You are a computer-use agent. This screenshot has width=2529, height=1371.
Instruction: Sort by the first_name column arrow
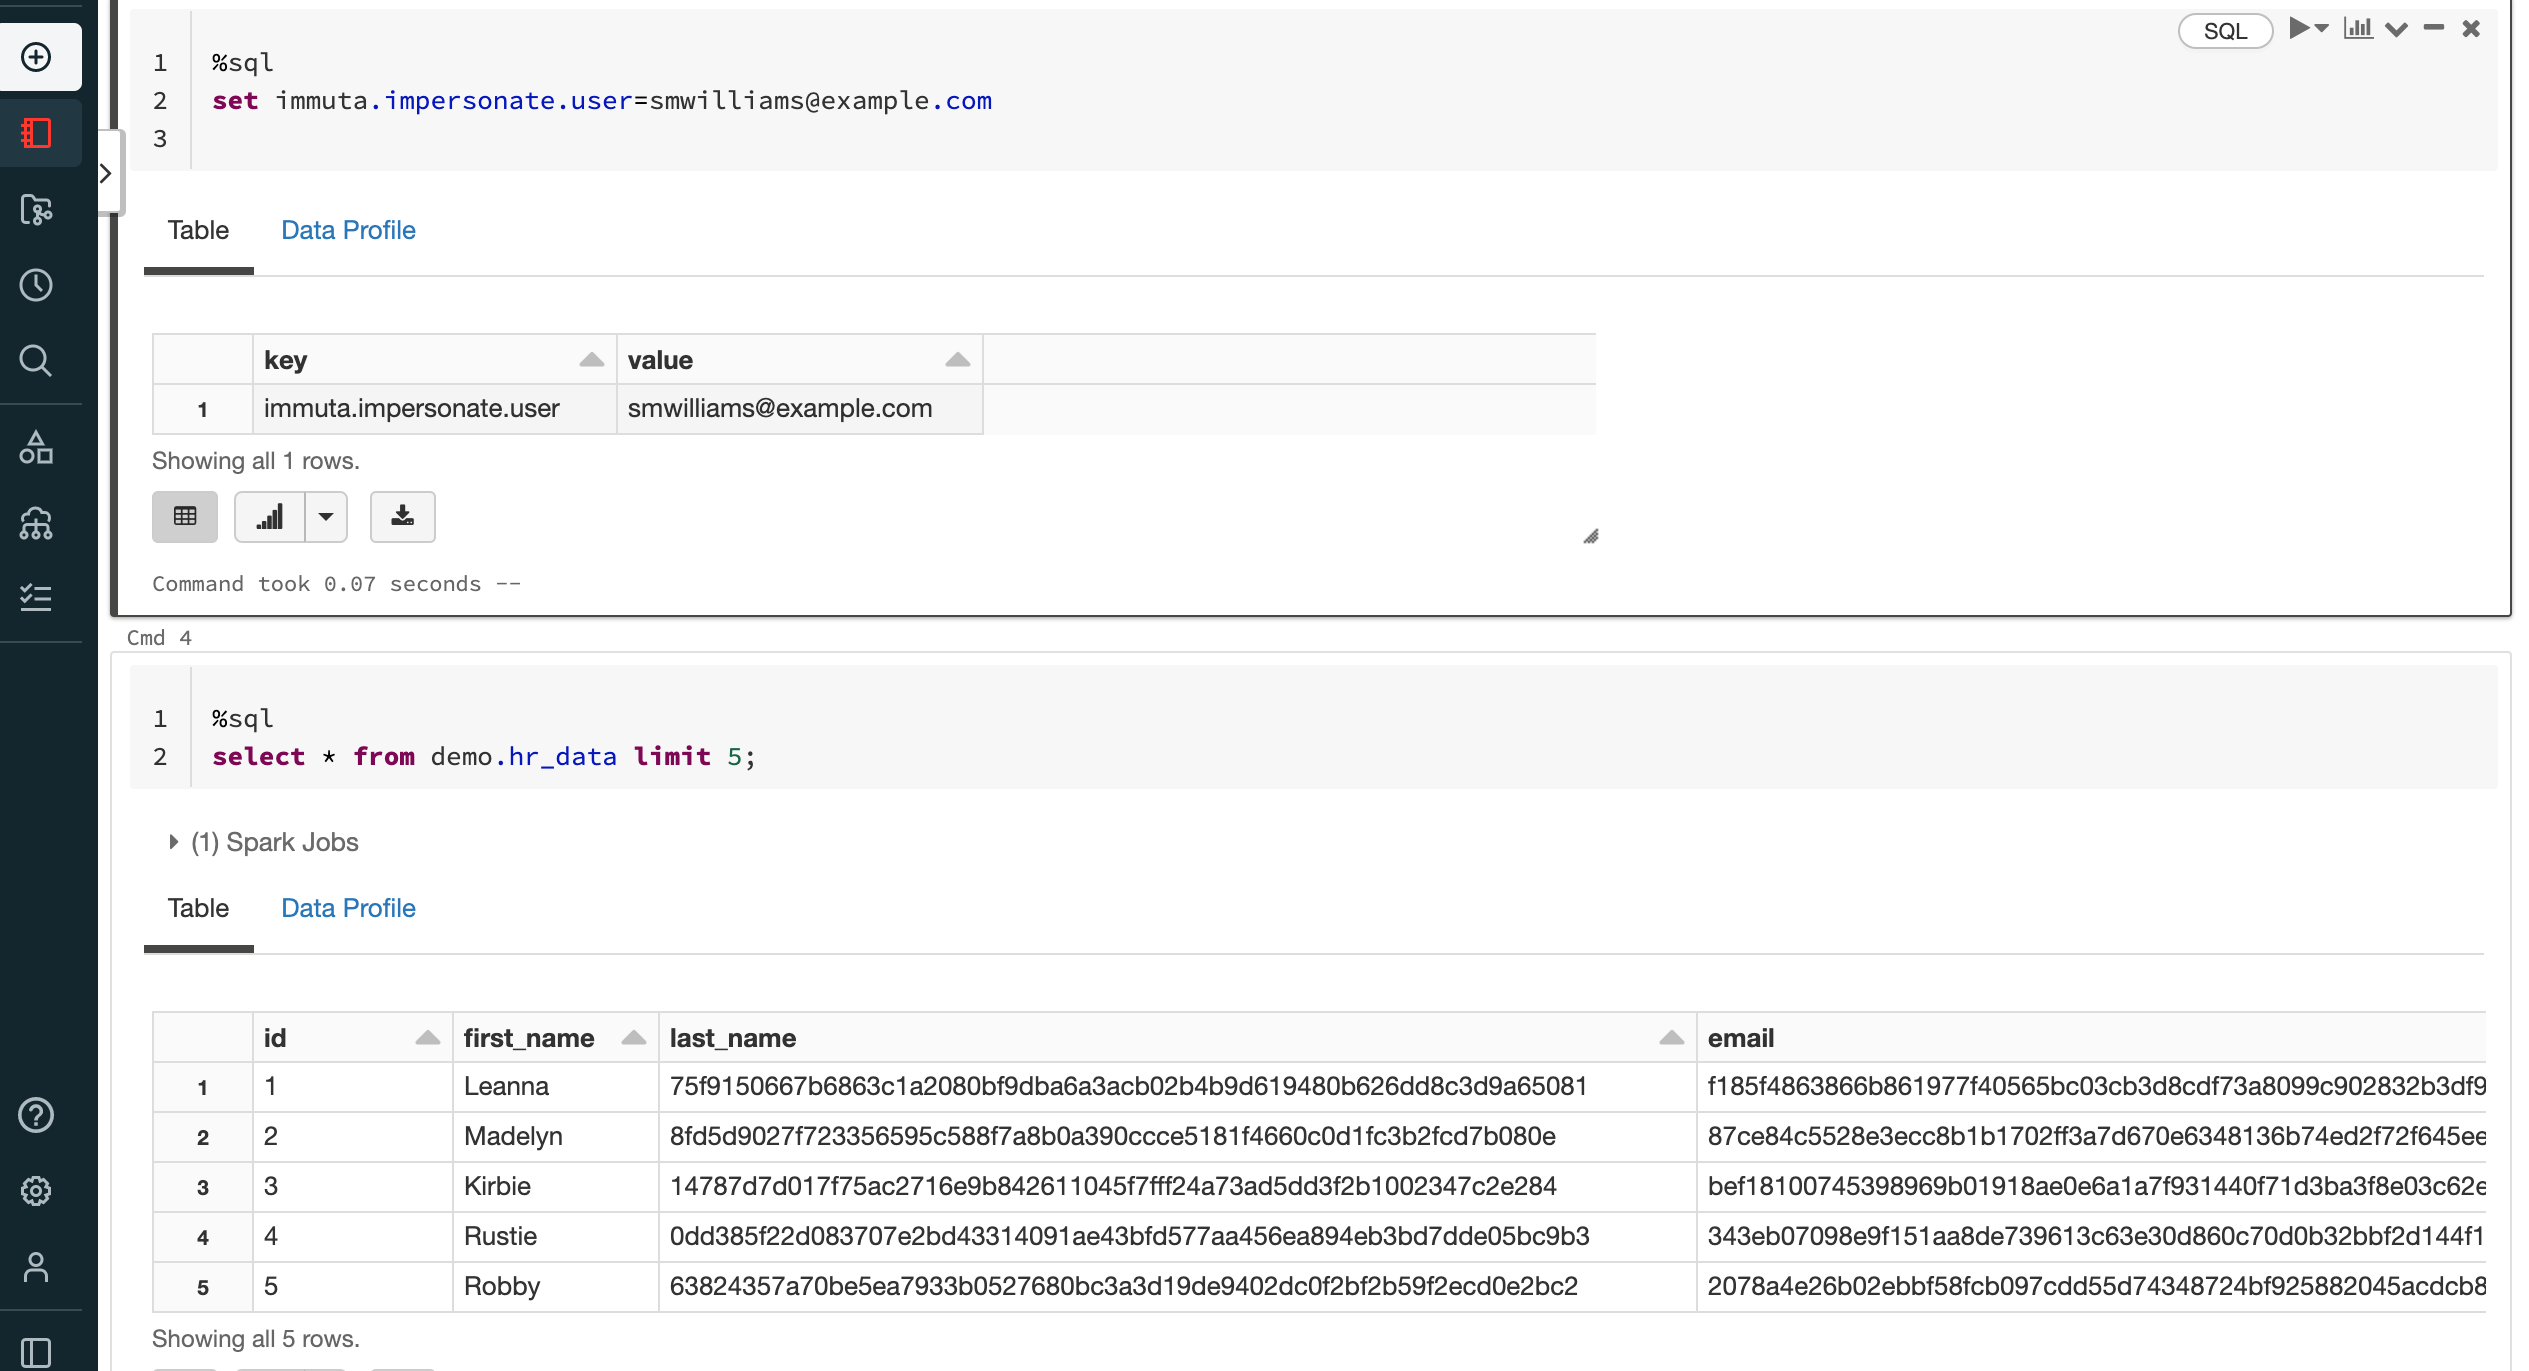point(634,1037)
